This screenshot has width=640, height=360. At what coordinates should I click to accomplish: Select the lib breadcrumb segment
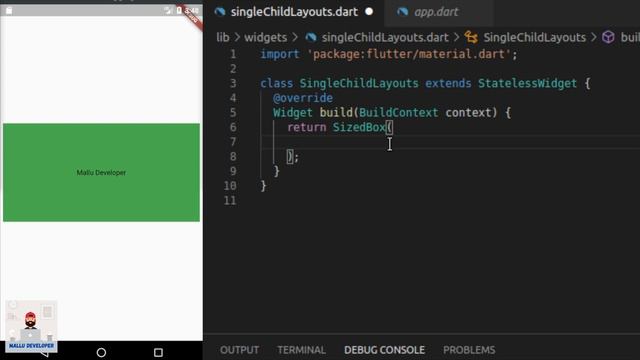[x=223, y=38]
